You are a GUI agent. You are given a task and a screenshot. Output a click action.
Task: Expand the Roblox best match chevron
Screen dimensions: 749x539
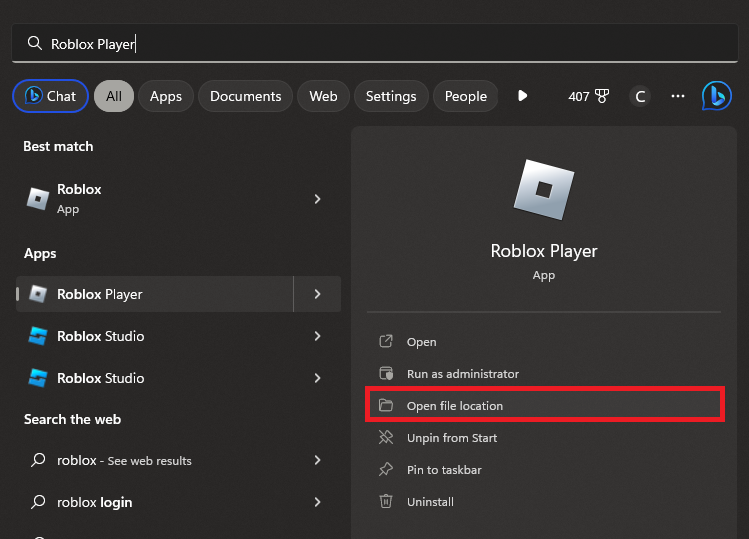coord(317,199)
